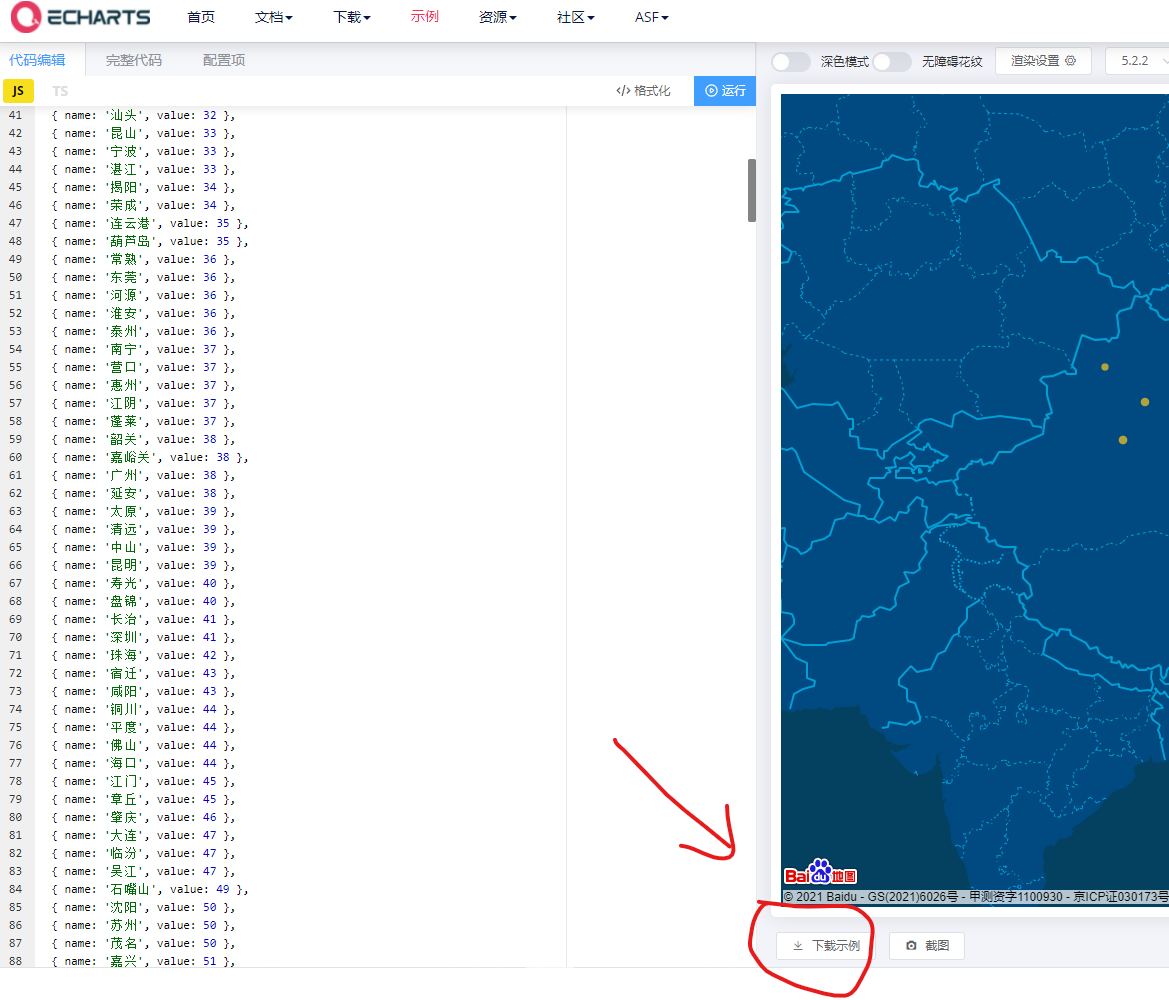
Task: Switch to the 完整代码 tab
Action: click(133, 60)
